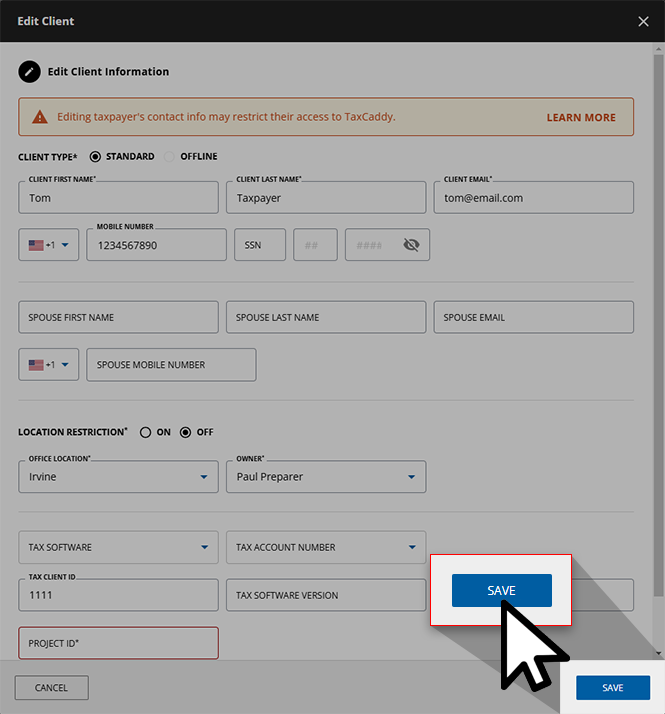Viewport: 665px width, 714px height.
Task: Toggle SSN visibility with the eye icon
Action: pos(411,245)
